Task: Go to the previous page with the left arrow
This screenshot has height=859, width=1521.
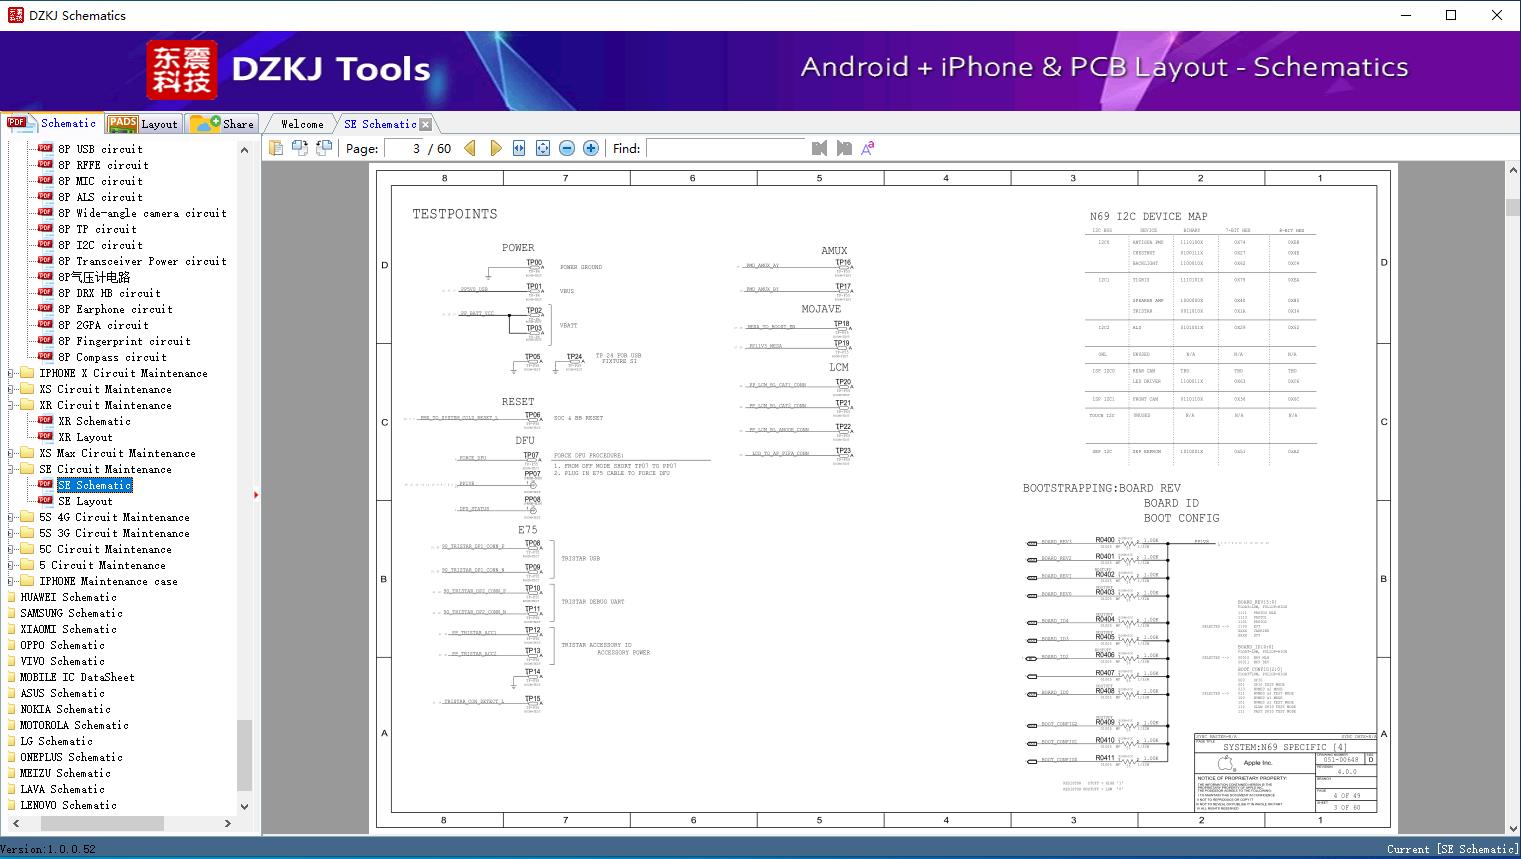Action: click(470, 148)
